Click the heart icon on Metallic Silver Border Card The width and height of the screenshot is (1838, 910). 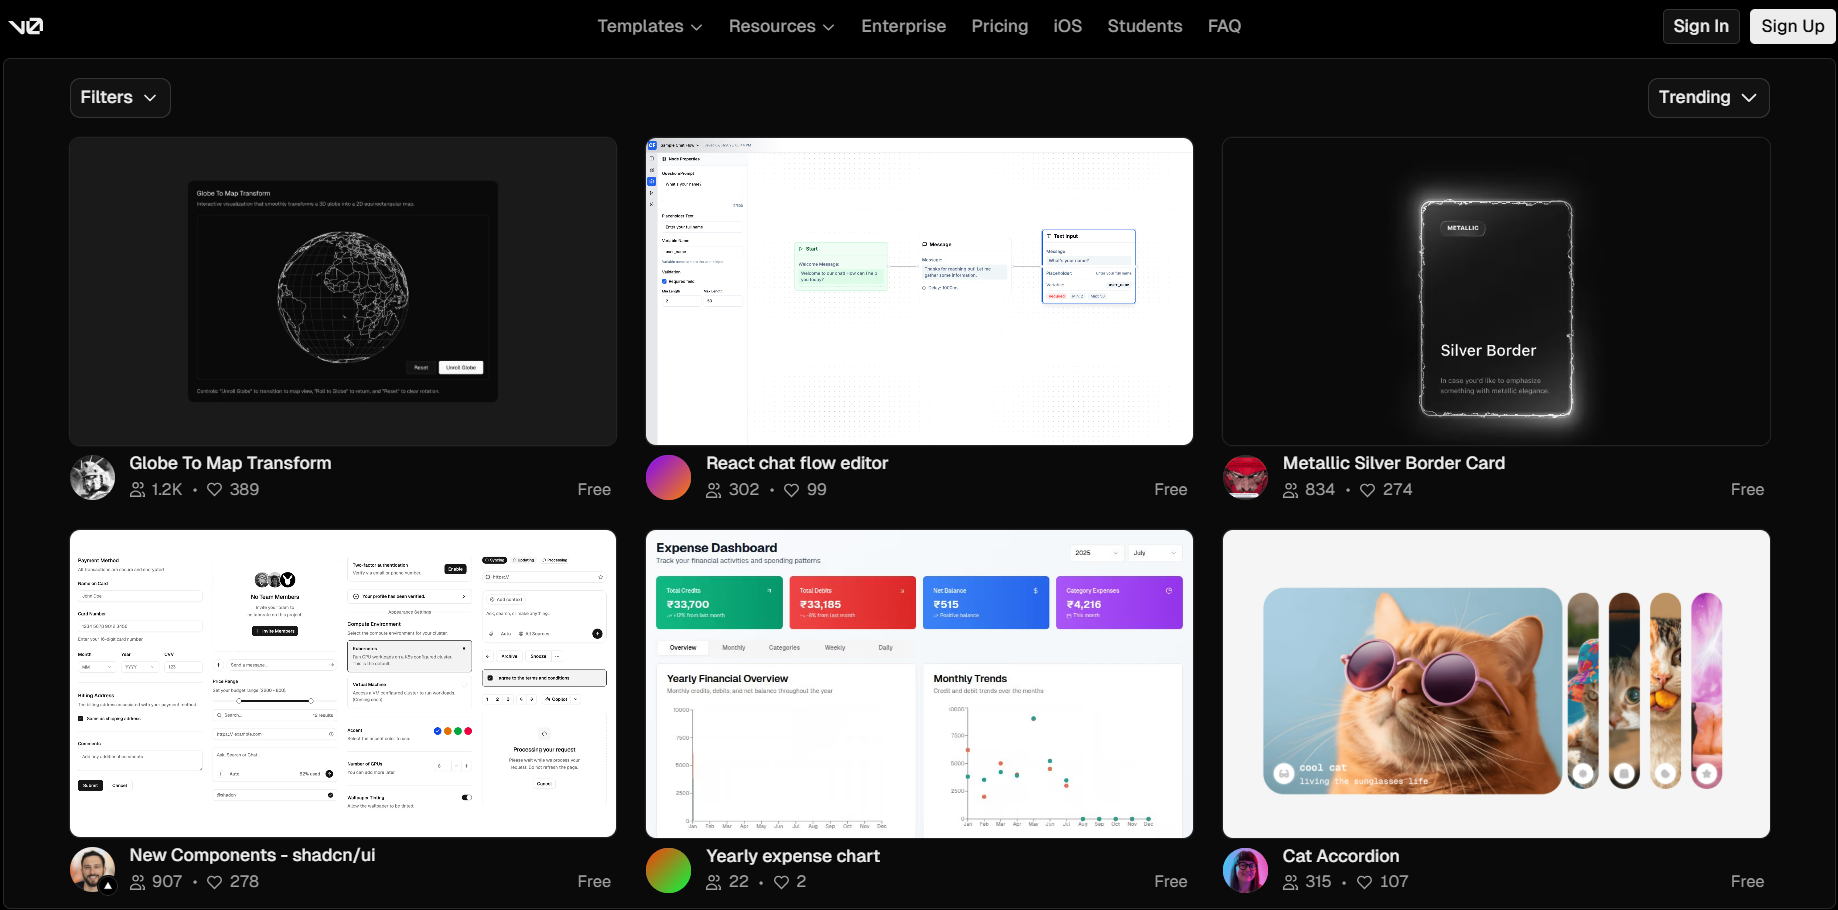point(1366,490)
